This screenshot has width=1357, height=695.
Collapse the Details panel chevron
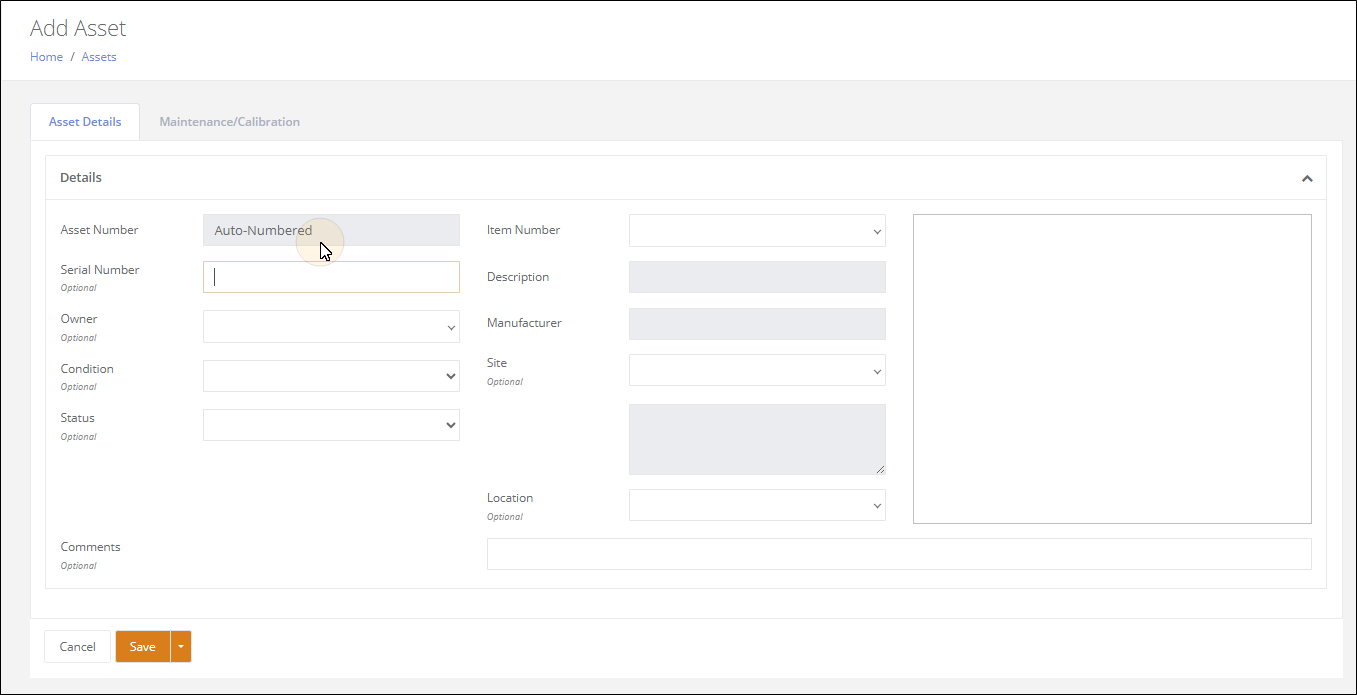pyautogui.click(x=1306, y=178)
